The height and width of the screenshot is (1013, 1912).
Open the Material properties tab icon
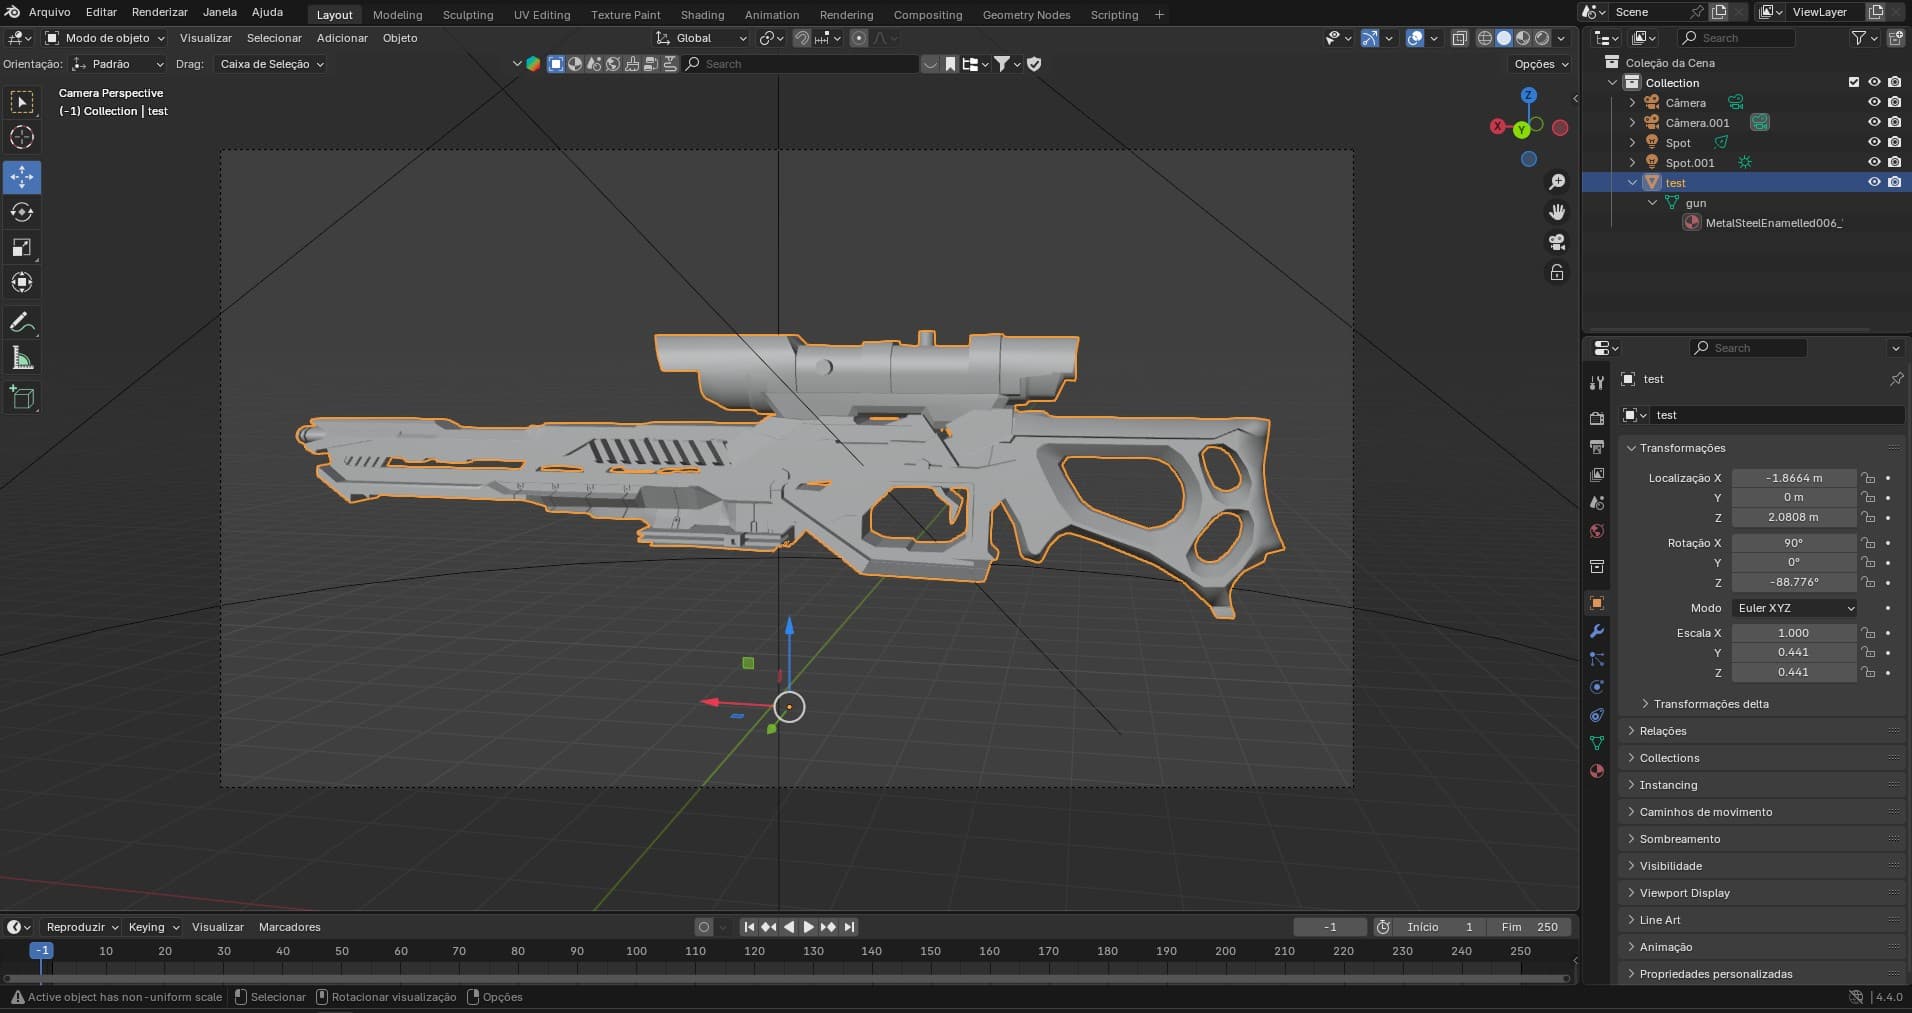[1597, 771]
